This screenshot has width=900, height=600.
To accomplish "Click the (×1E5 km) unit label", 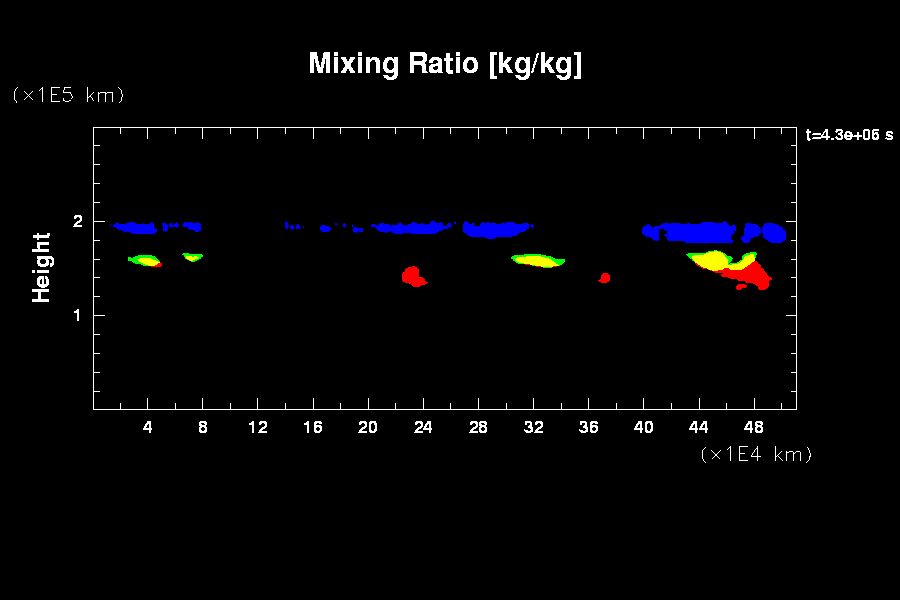I will point(68,95).
